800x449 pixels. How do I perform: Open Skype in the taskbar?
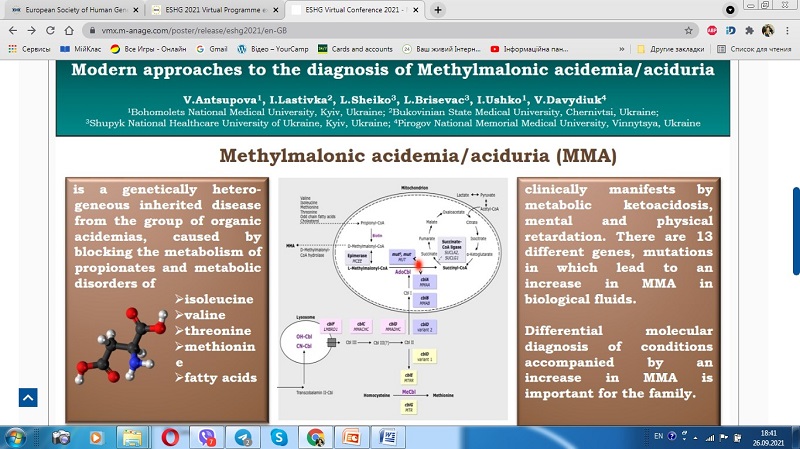[279, 437]
